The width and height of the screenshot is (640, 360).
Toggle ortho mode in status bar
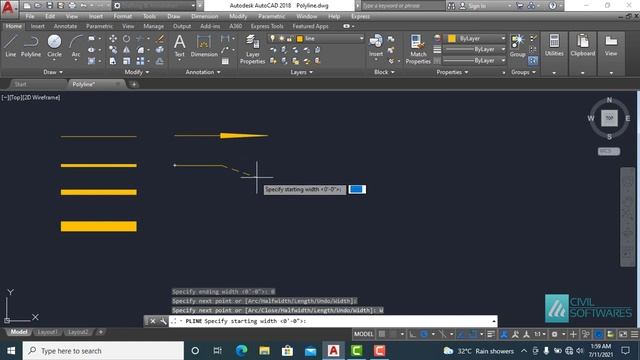coord(413,334)
